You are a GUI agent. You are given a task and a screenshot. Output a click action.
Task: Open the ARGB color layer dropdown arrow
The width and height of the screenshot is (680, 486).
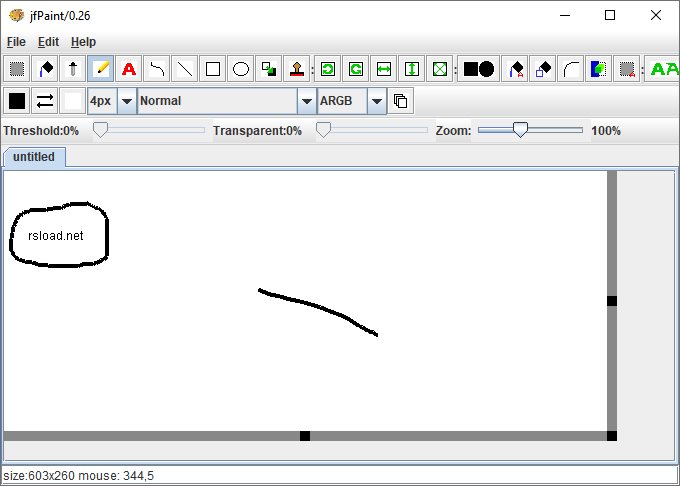coord(377,101)
